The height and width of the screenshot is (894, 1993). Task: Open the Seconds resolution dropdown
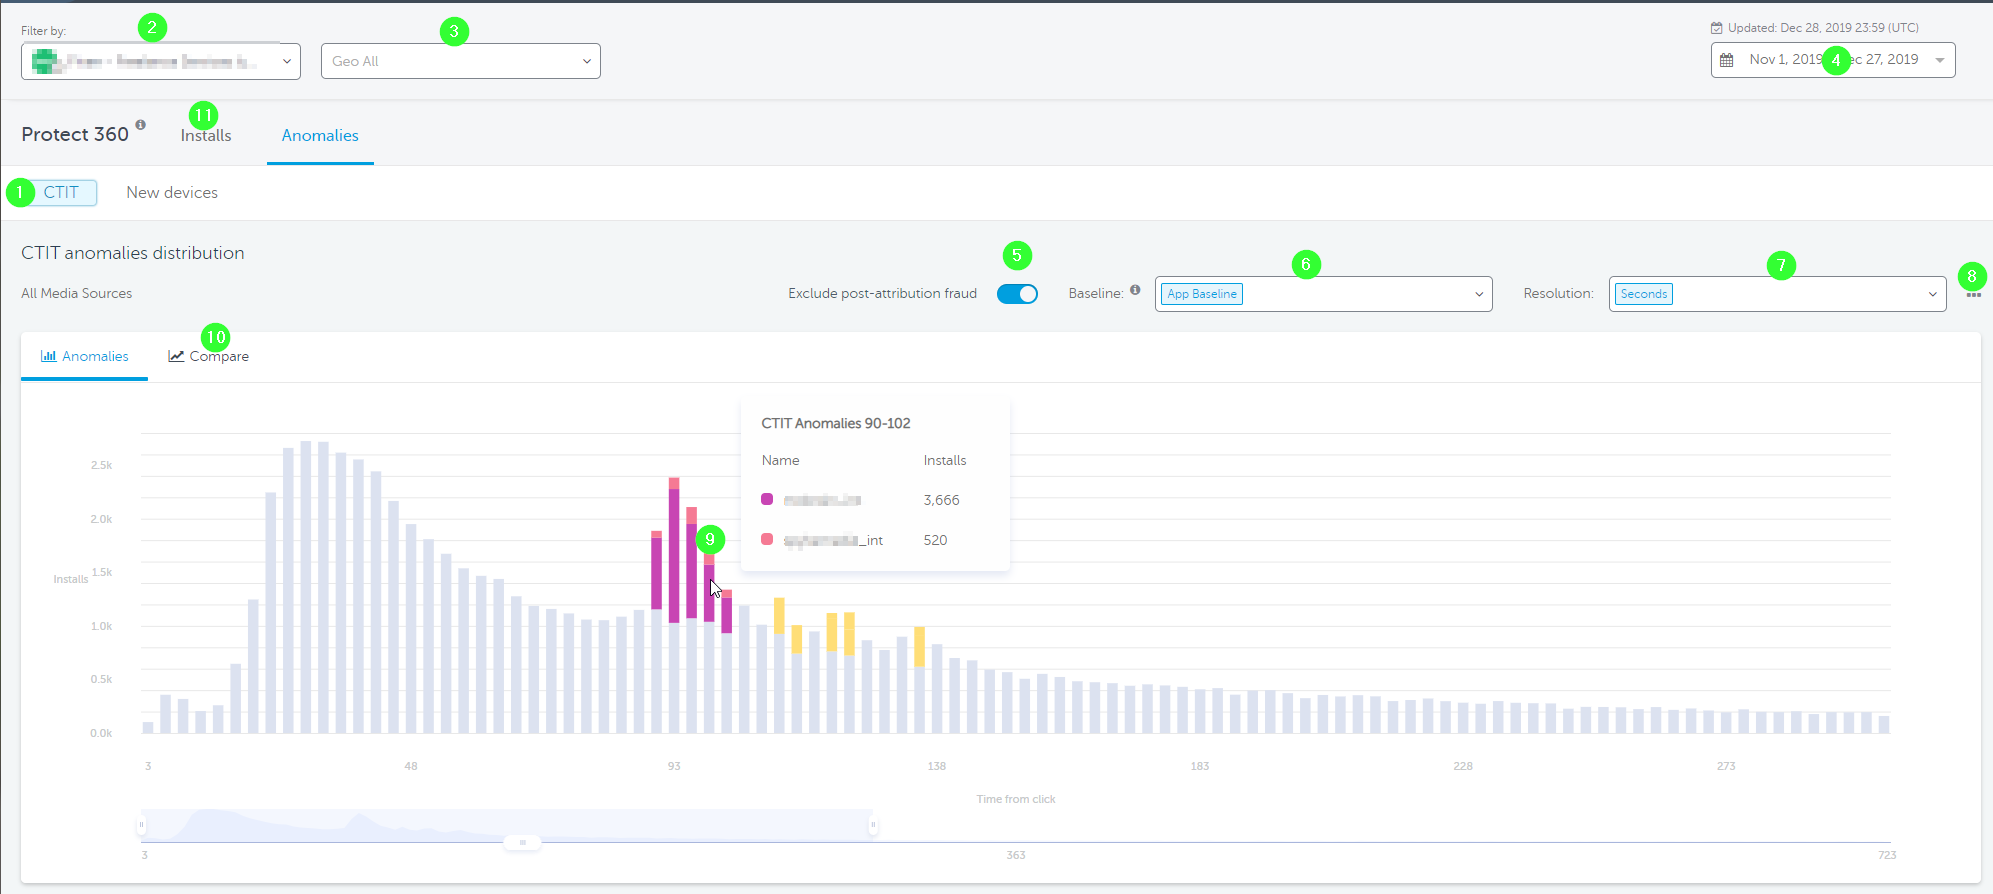pyautogui.click(x=1777, y=294)
